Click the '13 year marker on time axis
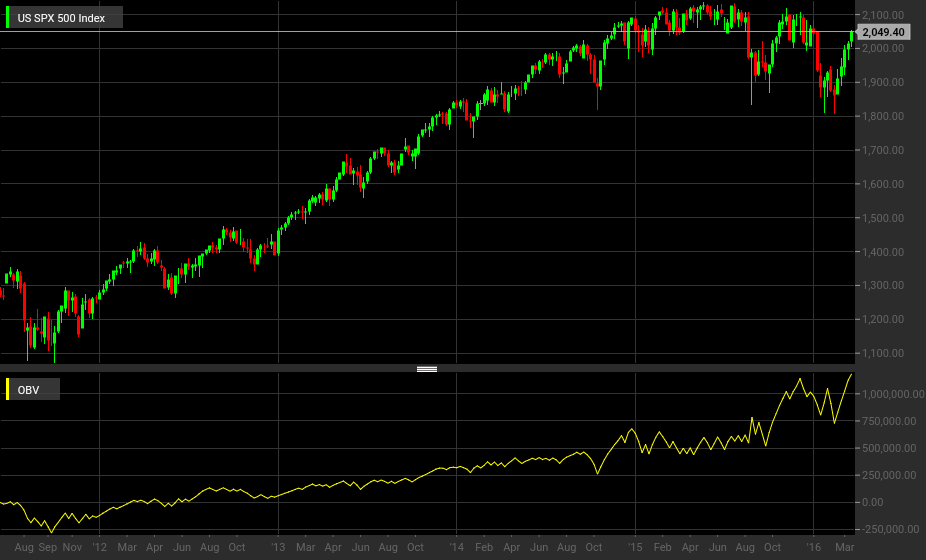 pos(278,547)
